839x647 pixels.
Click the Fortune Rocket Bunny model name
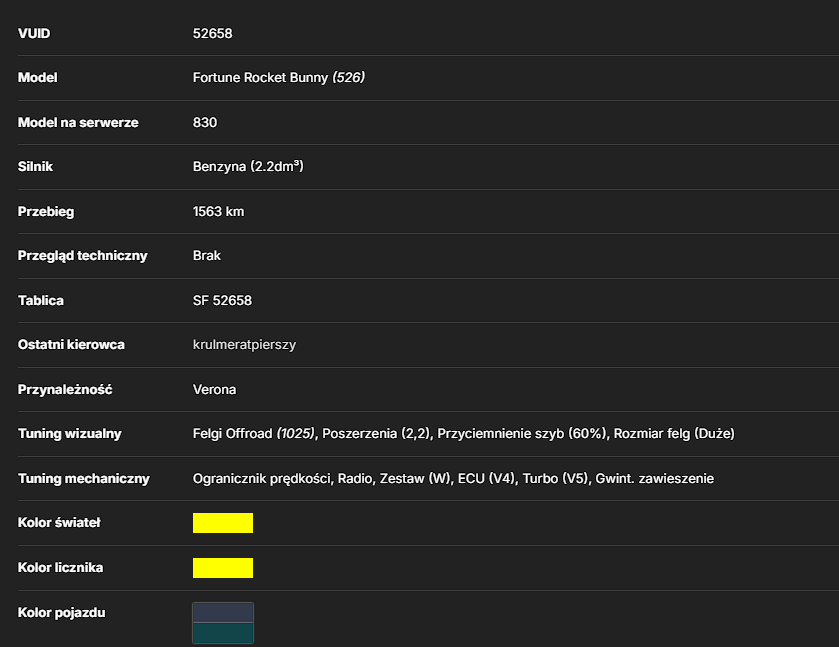[x=260, y=78]
